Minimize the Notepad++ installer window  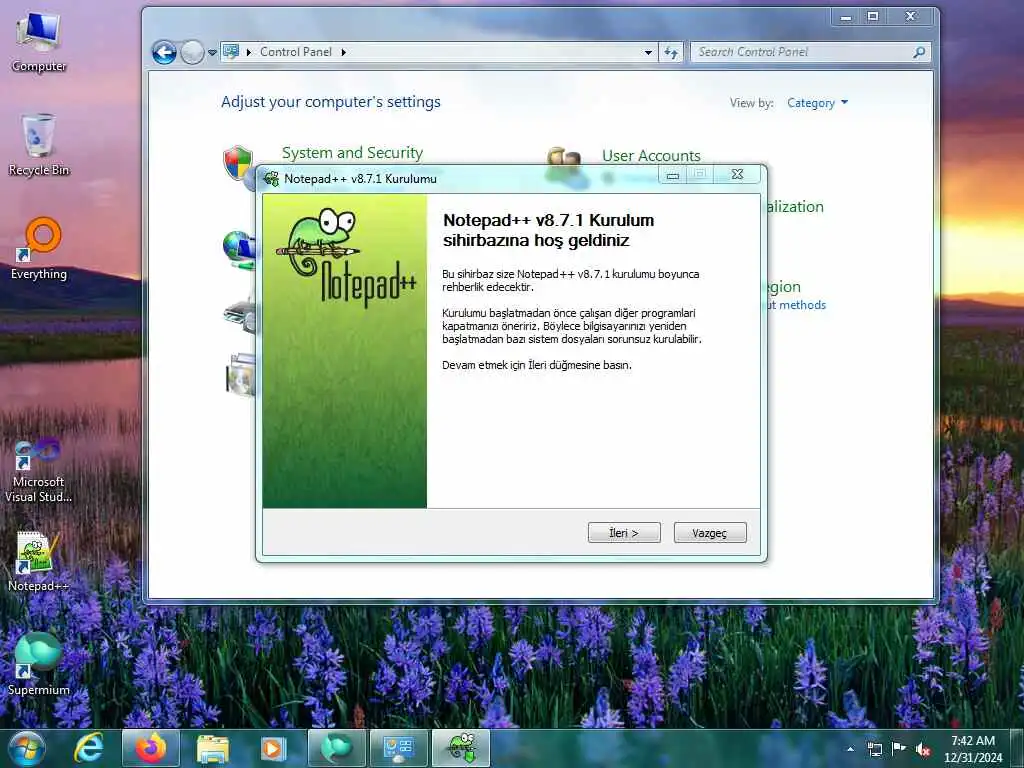pos(673,174)
